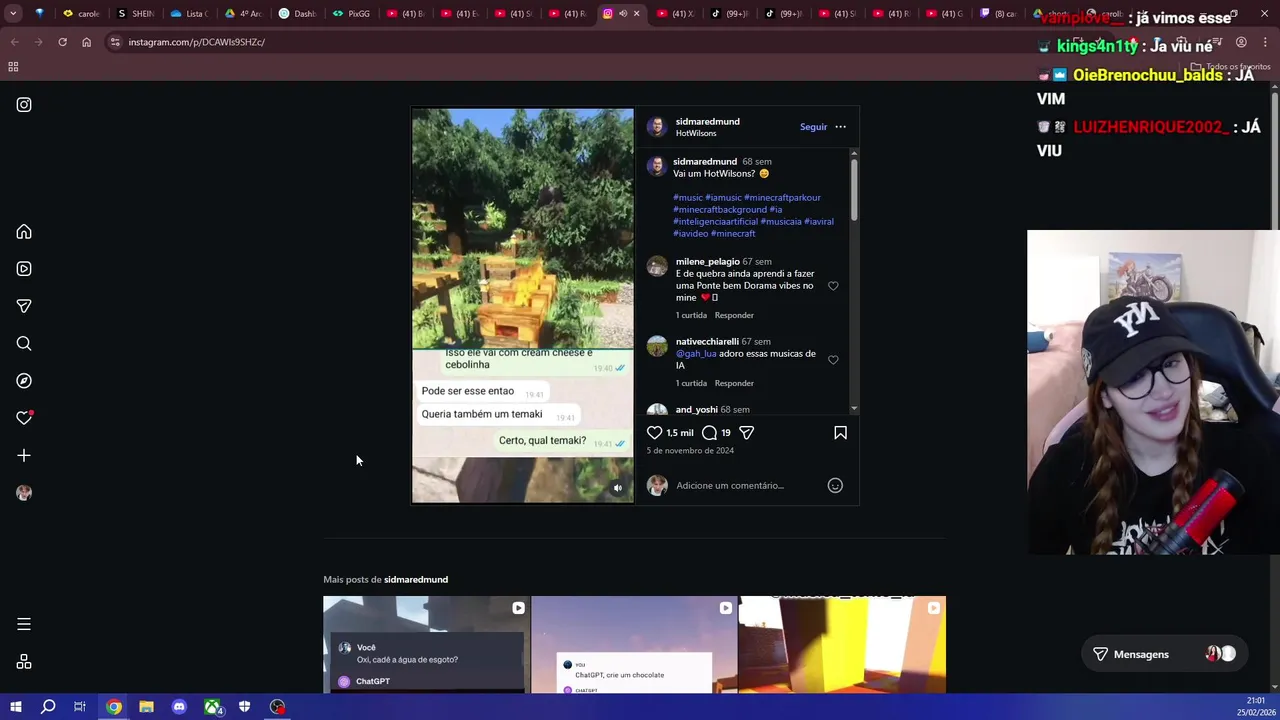Open the Windows Start menu

coord(15,707)
